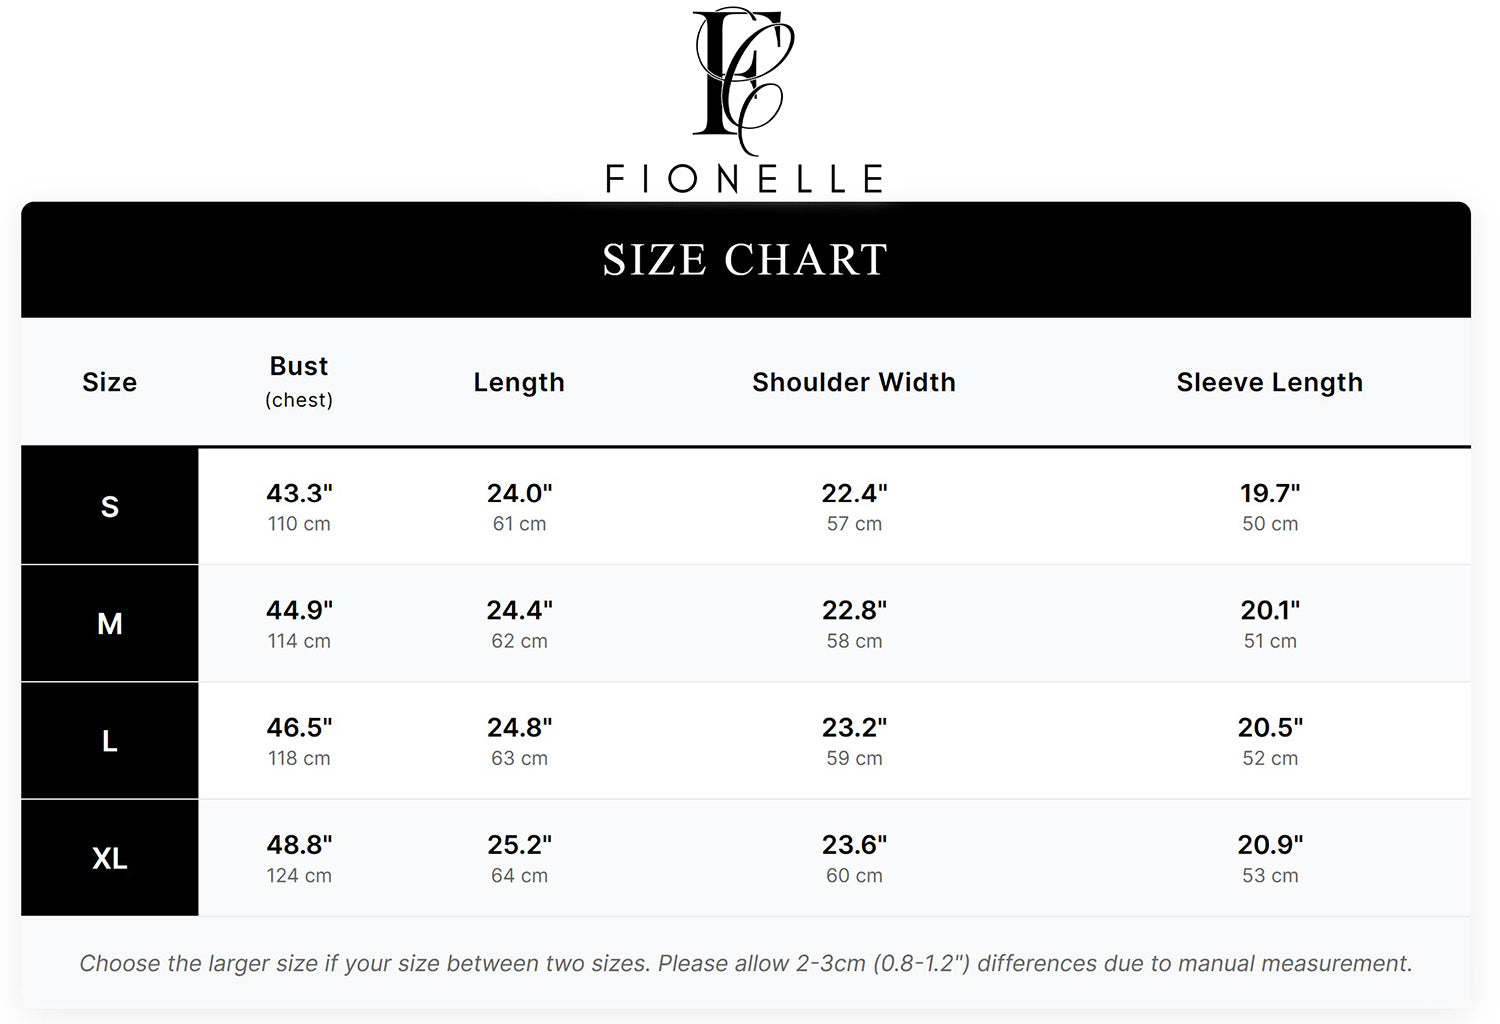Click the S size row label
The width and height of the screenshot is (1500, 1024).
coord(110,506)
